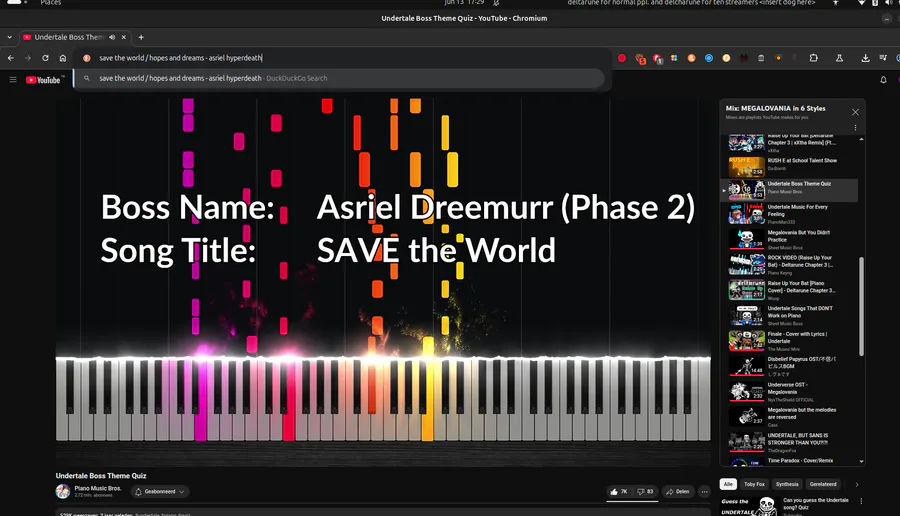900x516 pixels.
Task: Click the DuckDuckGo shield icon in address bar
Action: (87, 58)
